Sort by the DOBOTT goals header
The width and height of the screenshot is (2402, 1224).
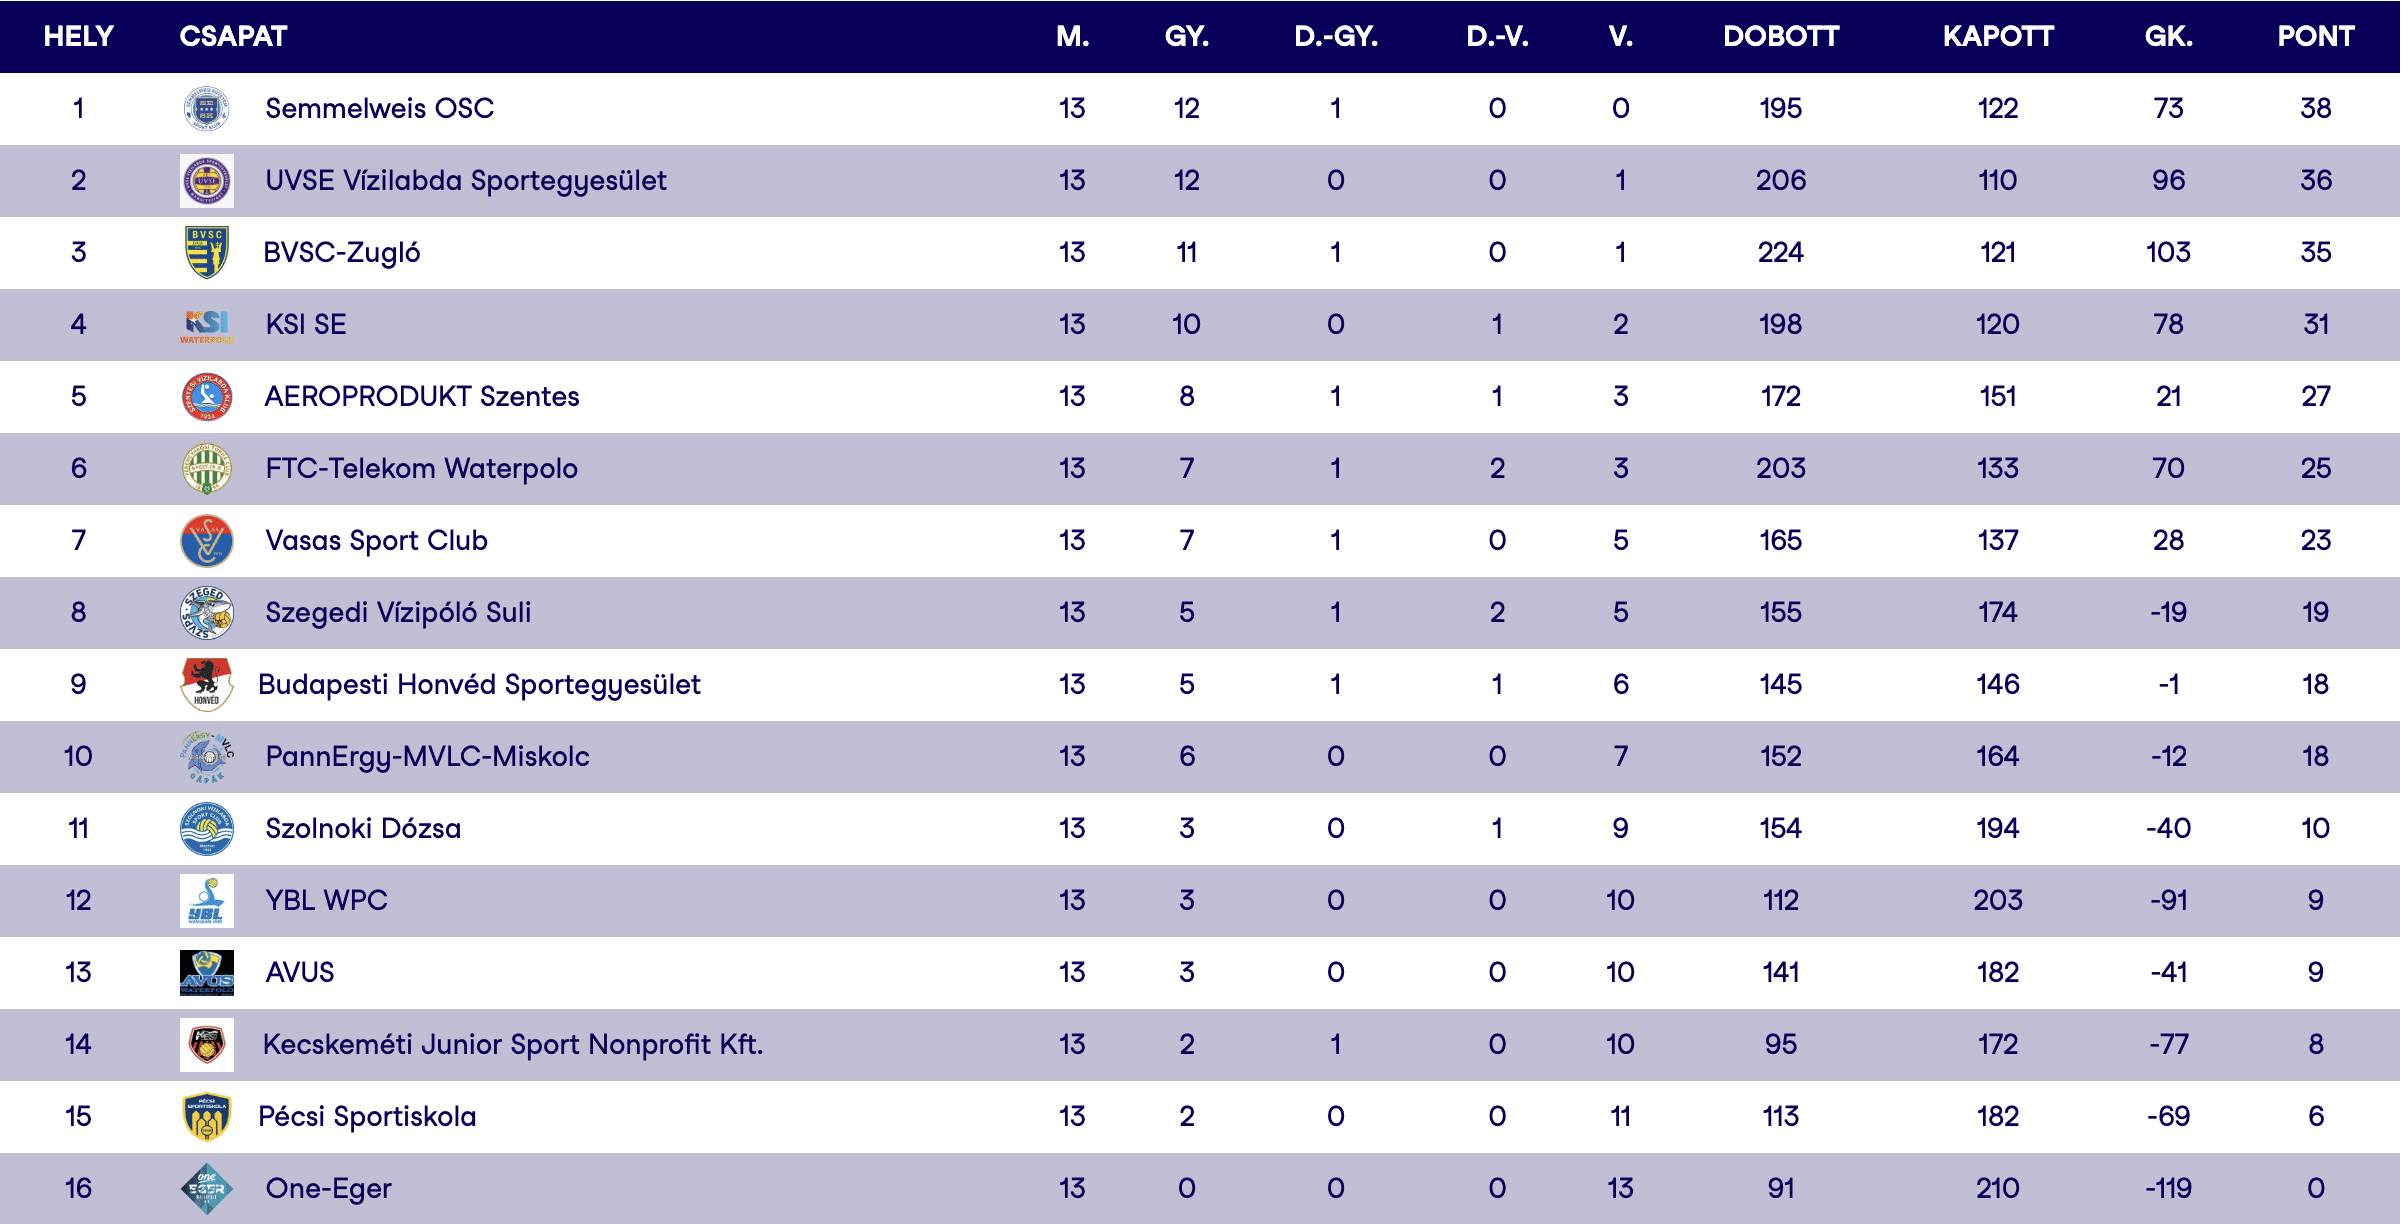(x=1780, y=37)
